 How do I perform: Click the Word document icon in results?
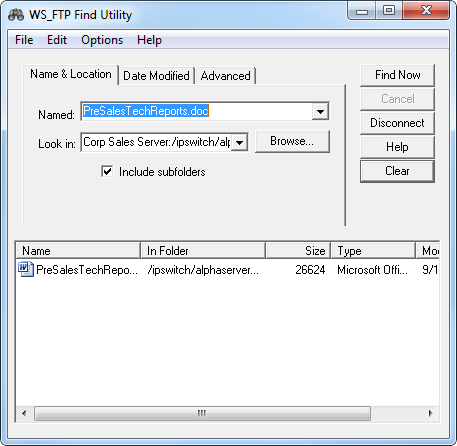[x=26, y=269]
